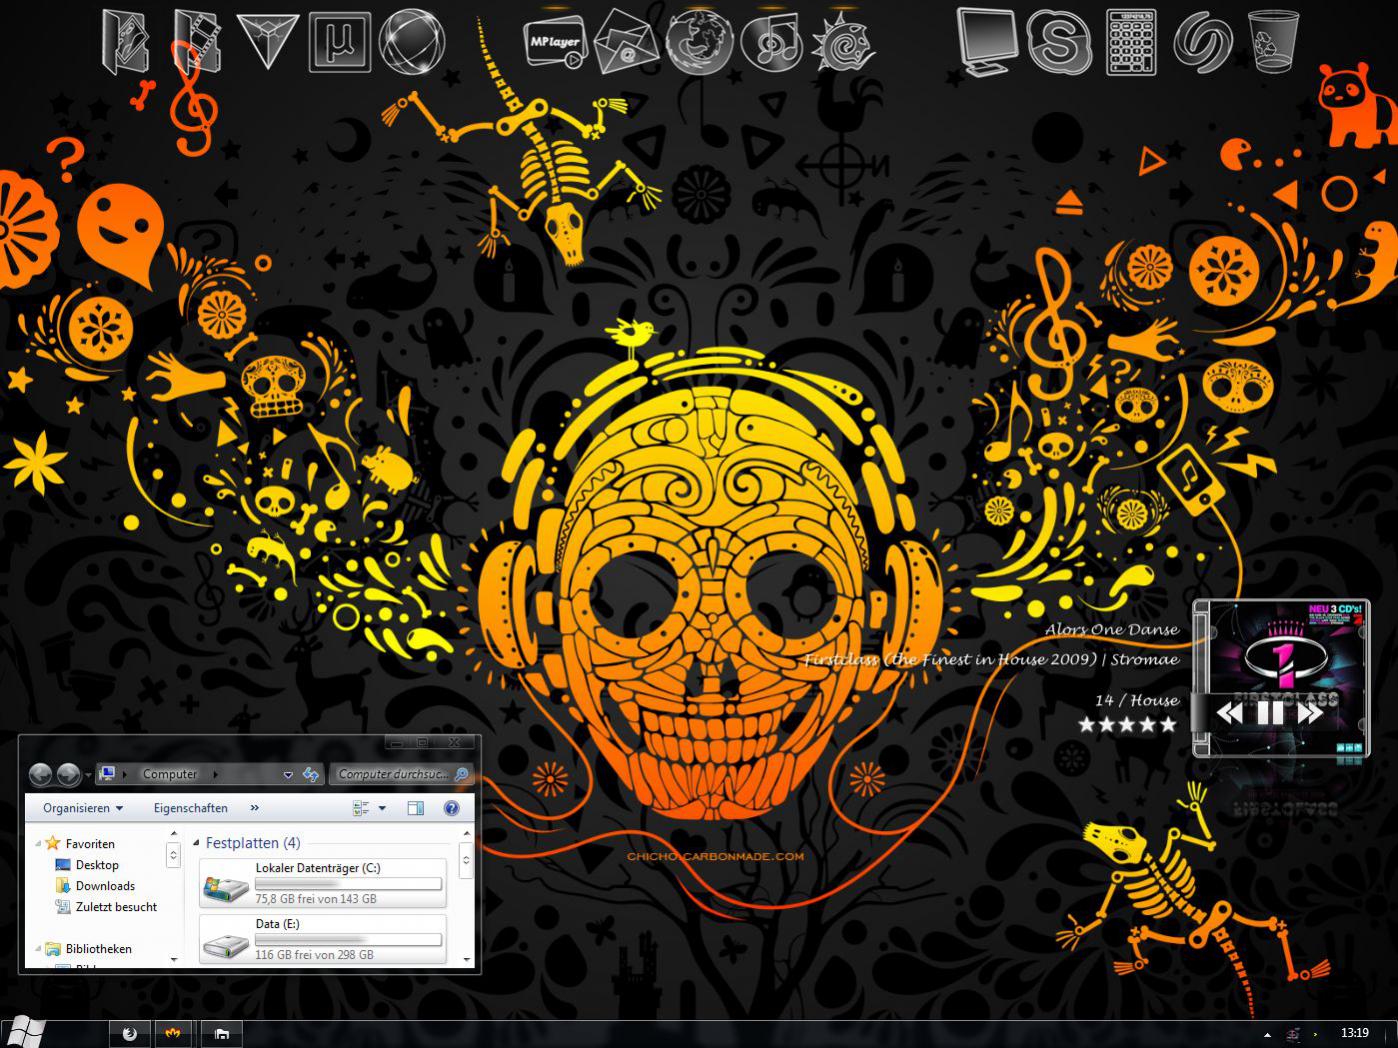This screenshot has width=1398, height=1048.
Task: Select Lokaler Datenträger (C:) drive
Action: point(322,884)
